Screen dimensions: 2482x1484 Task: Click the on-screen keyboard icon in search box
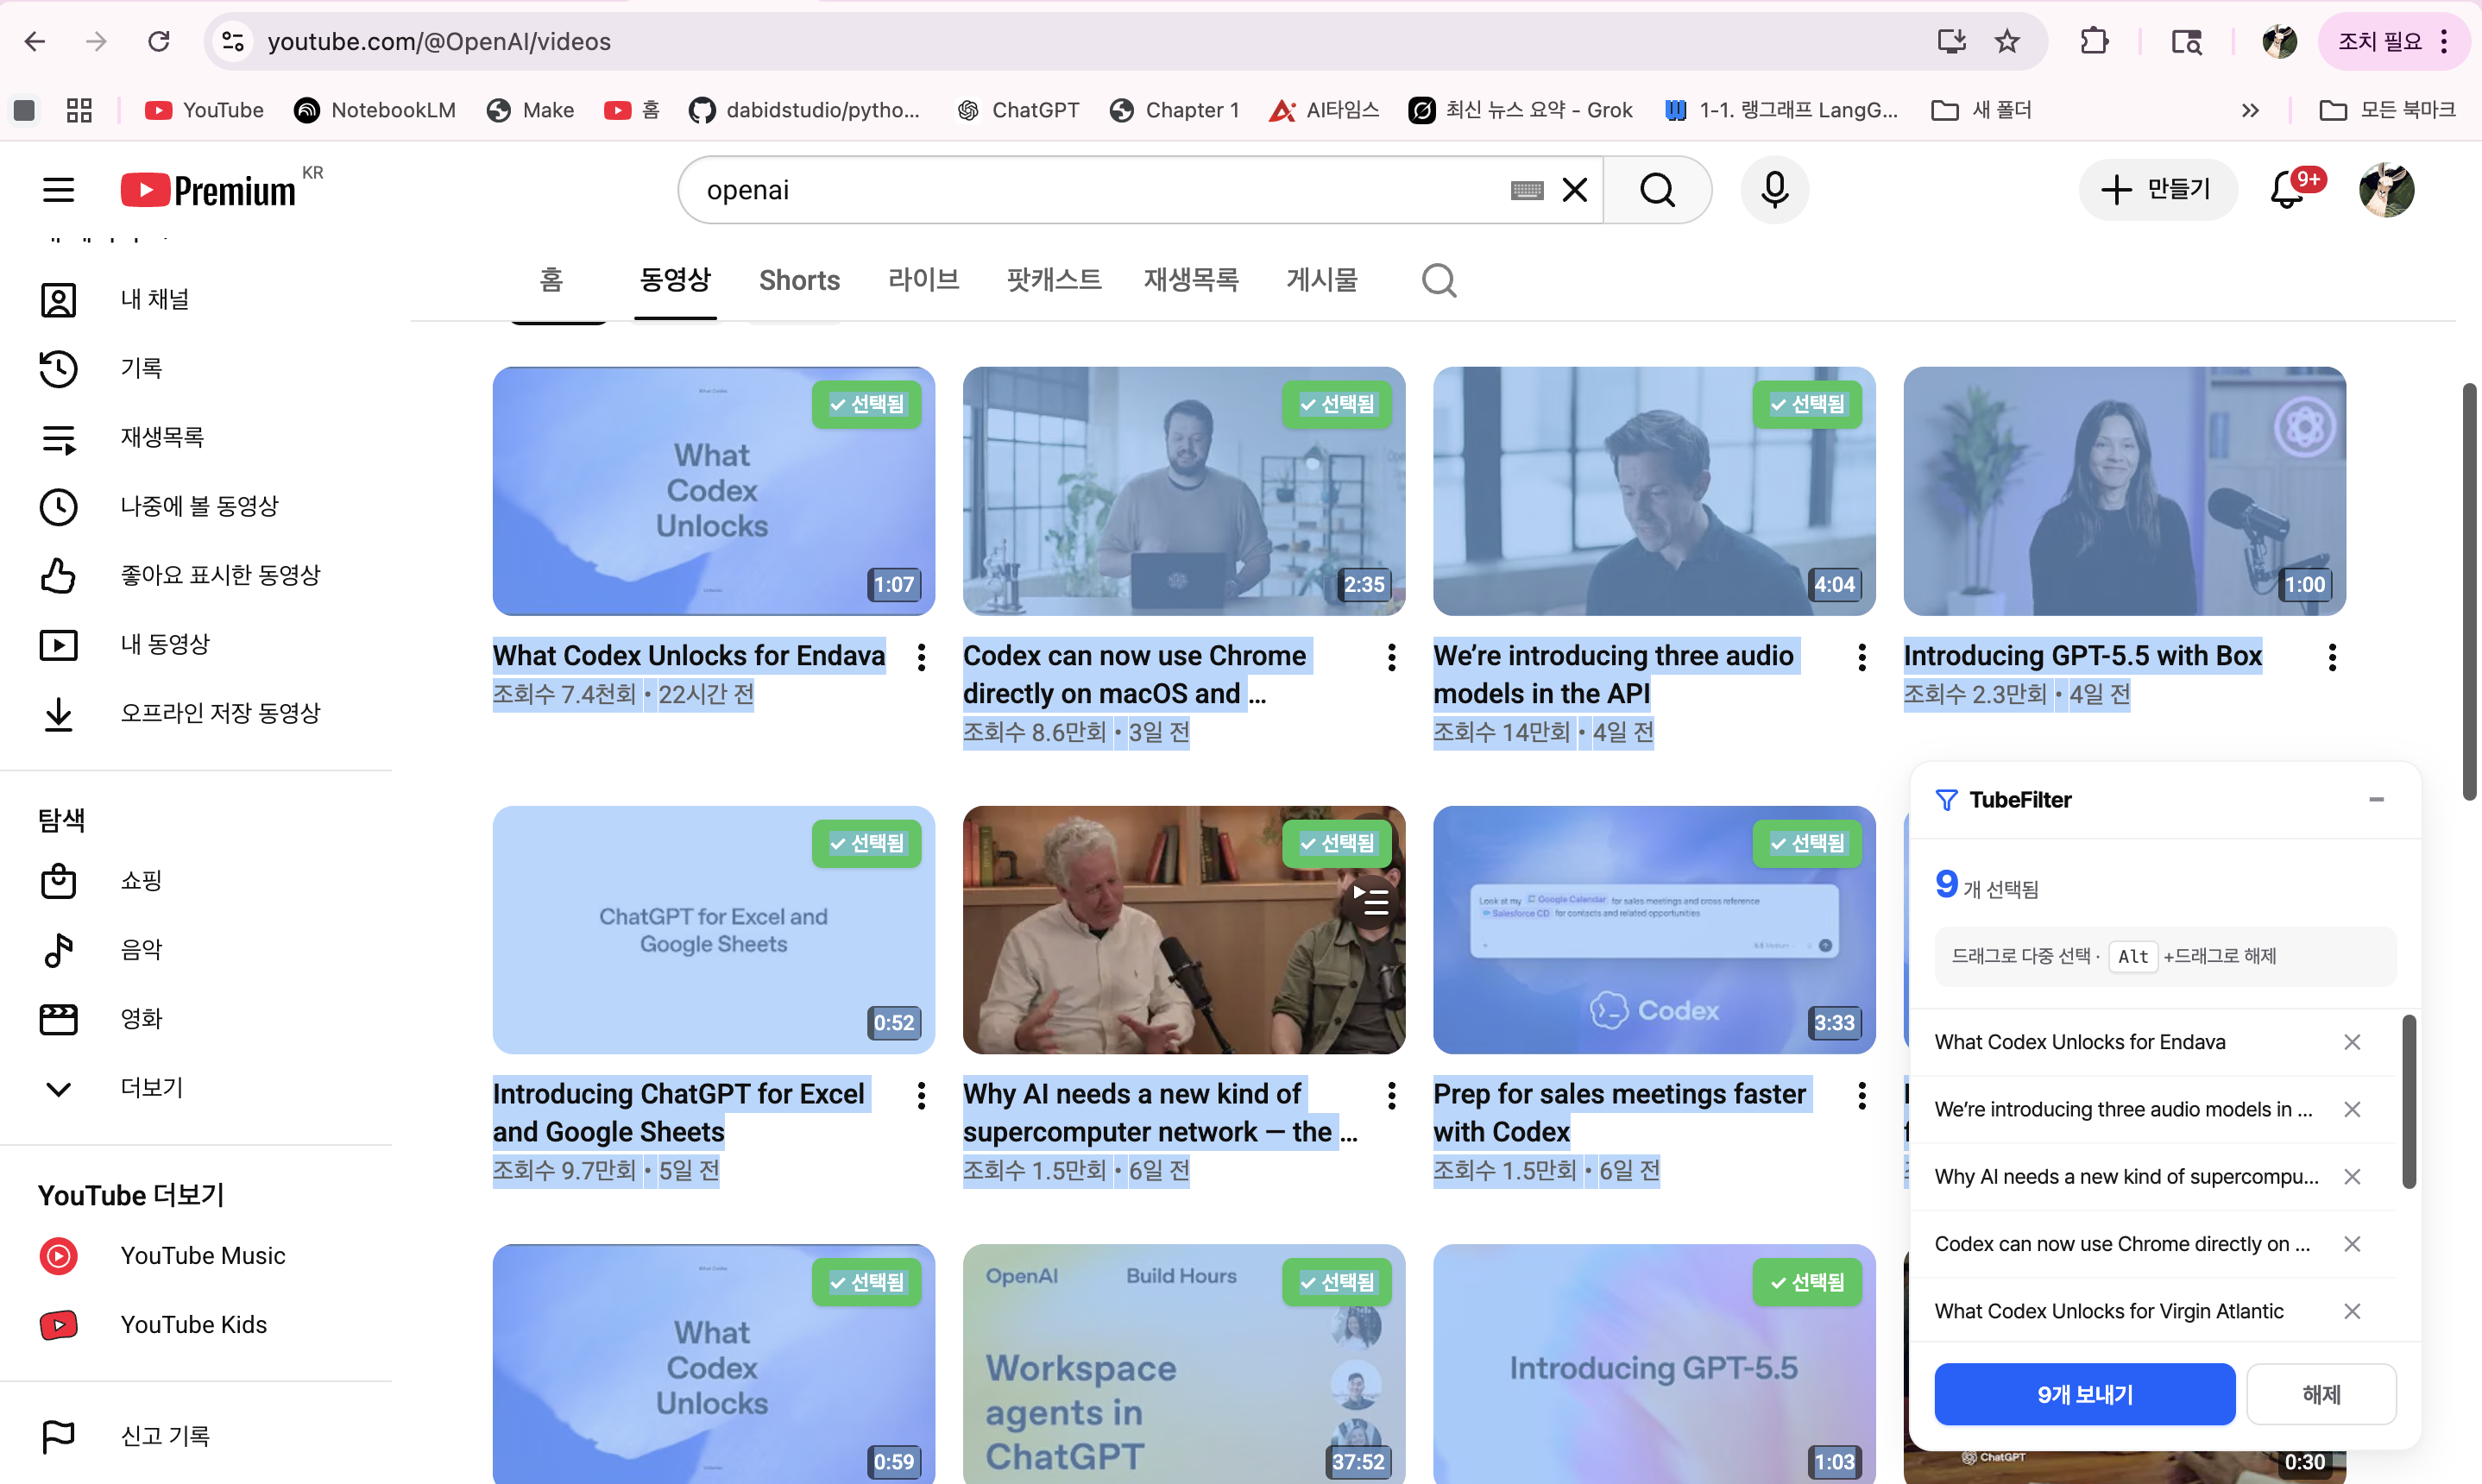(x=1526, y=190)
